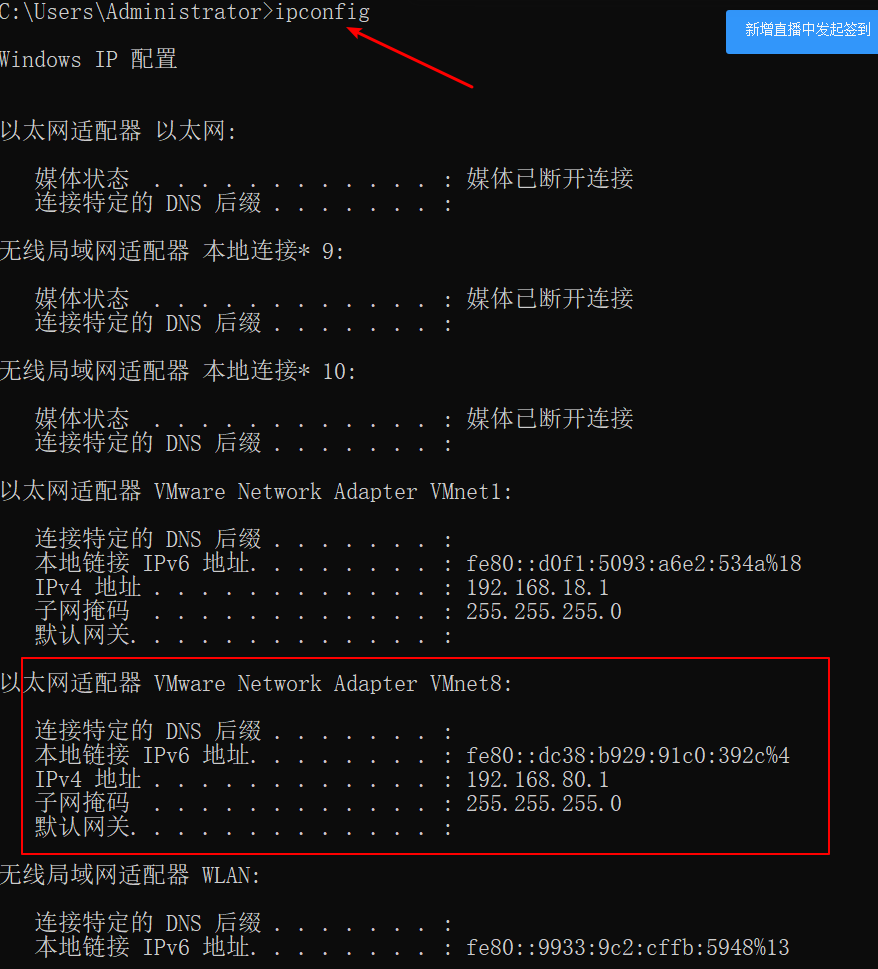This screenshot has width=878, height=969.
Task: Click the ipconfig command text
Action: tap(322, 12)
